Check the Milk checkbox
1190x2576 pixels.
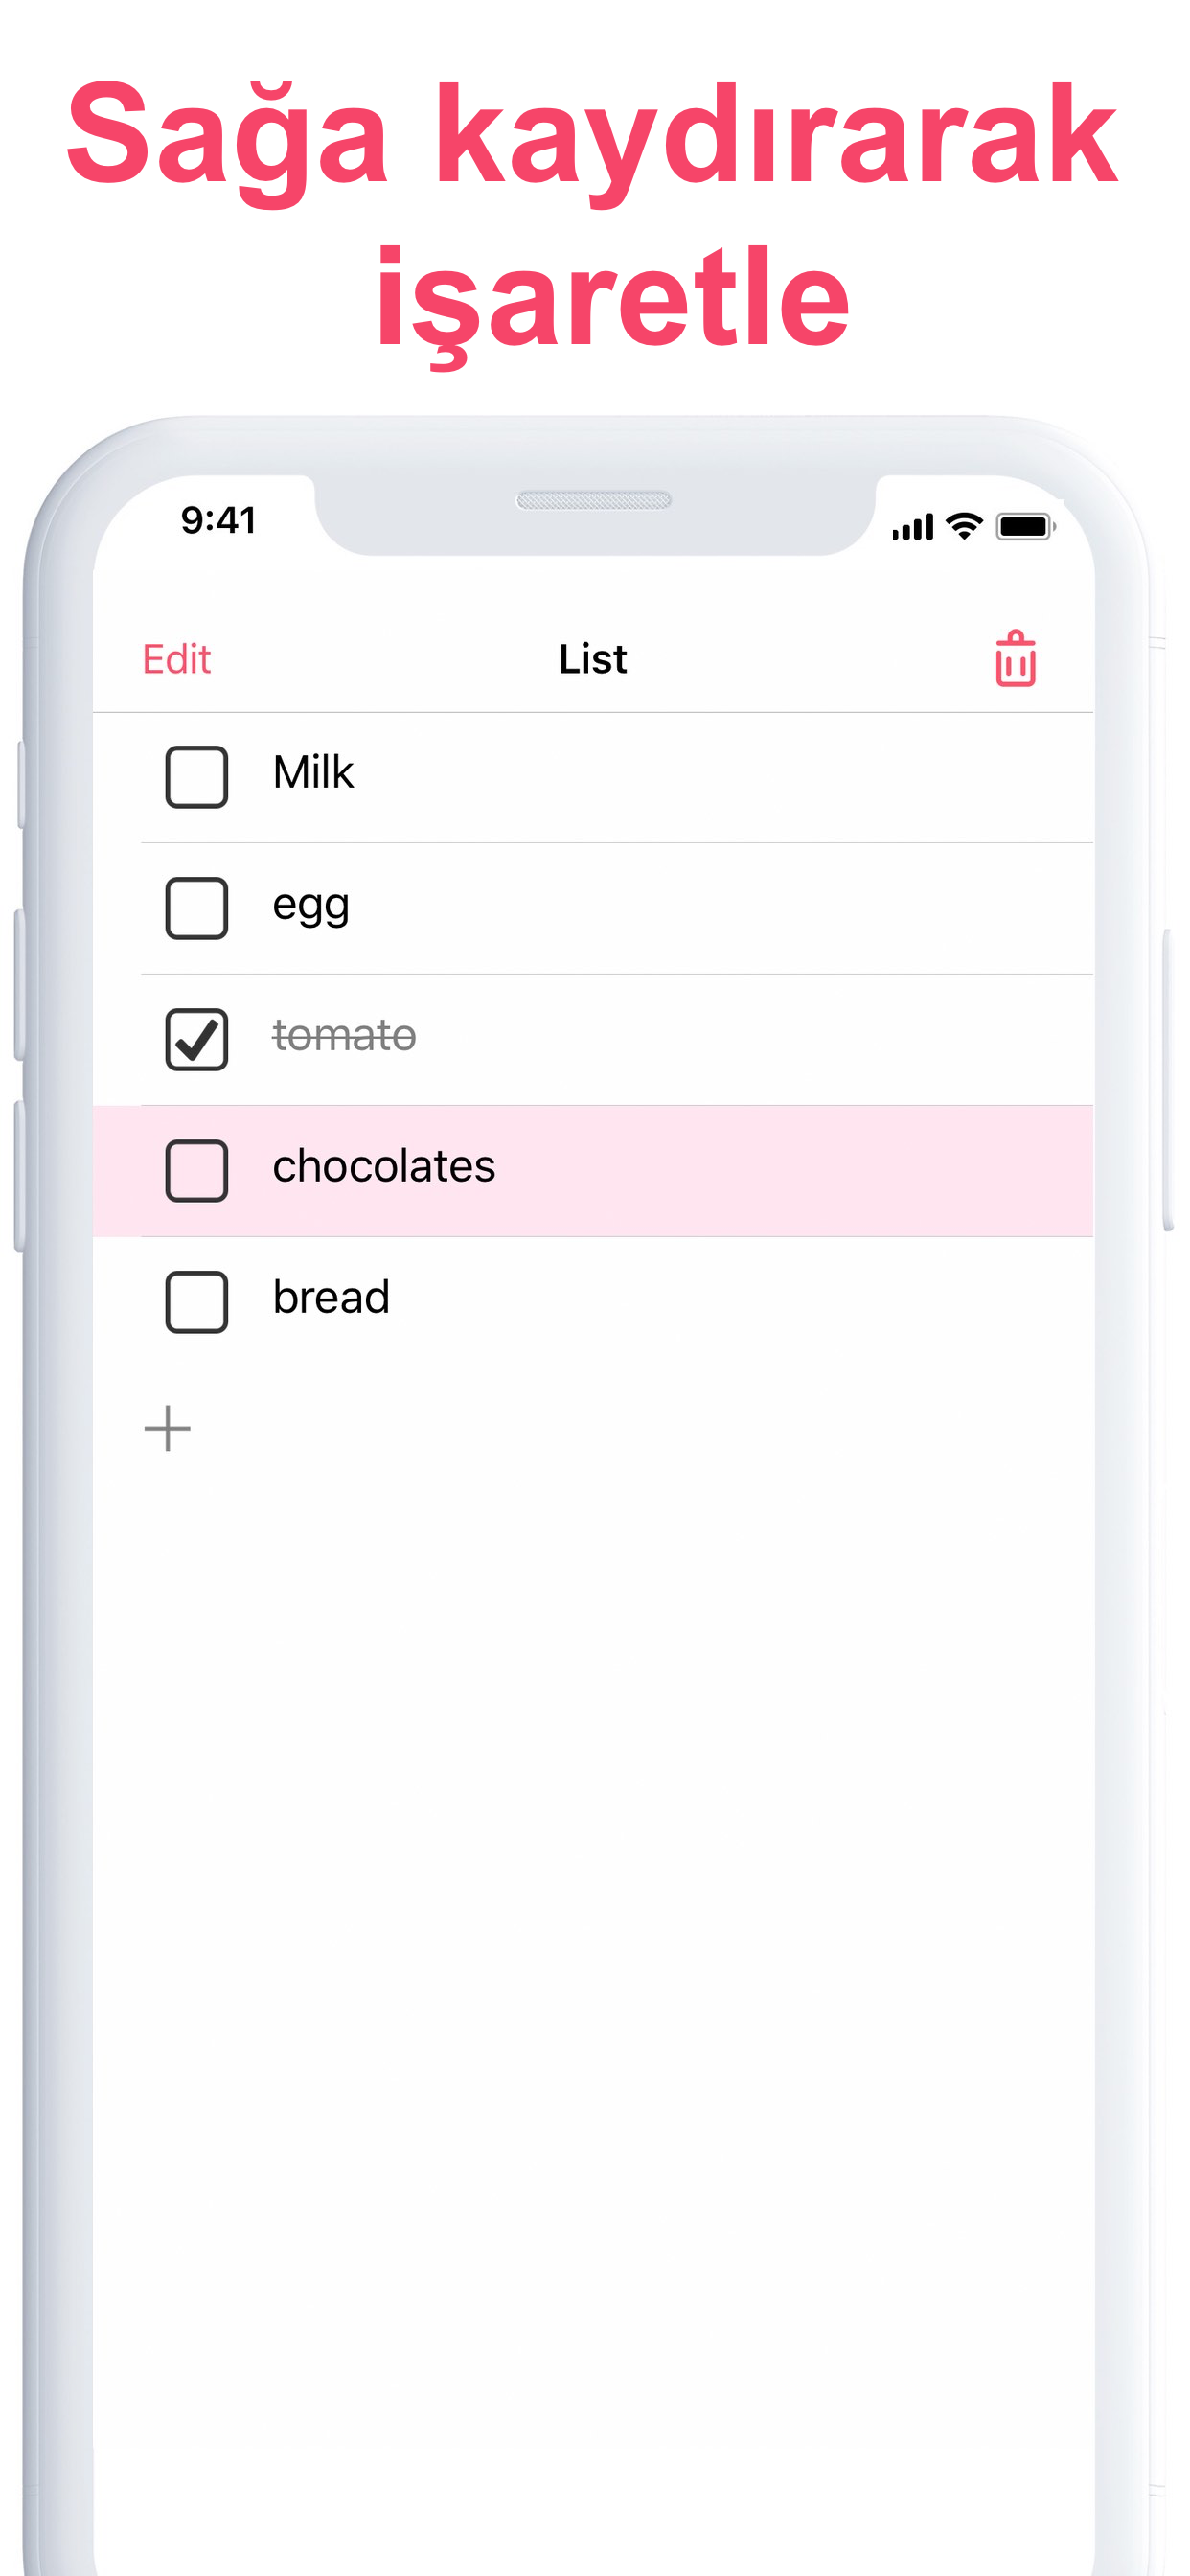[196, 776]
